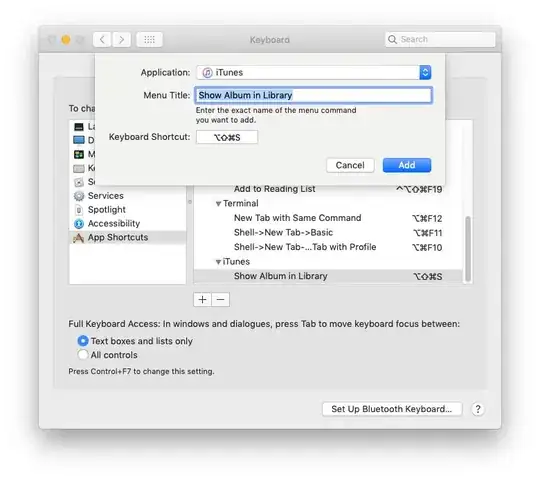The image size is (540, 480).
Task: Click the iTunes icon in Application field
Action: tap(207, 73)
